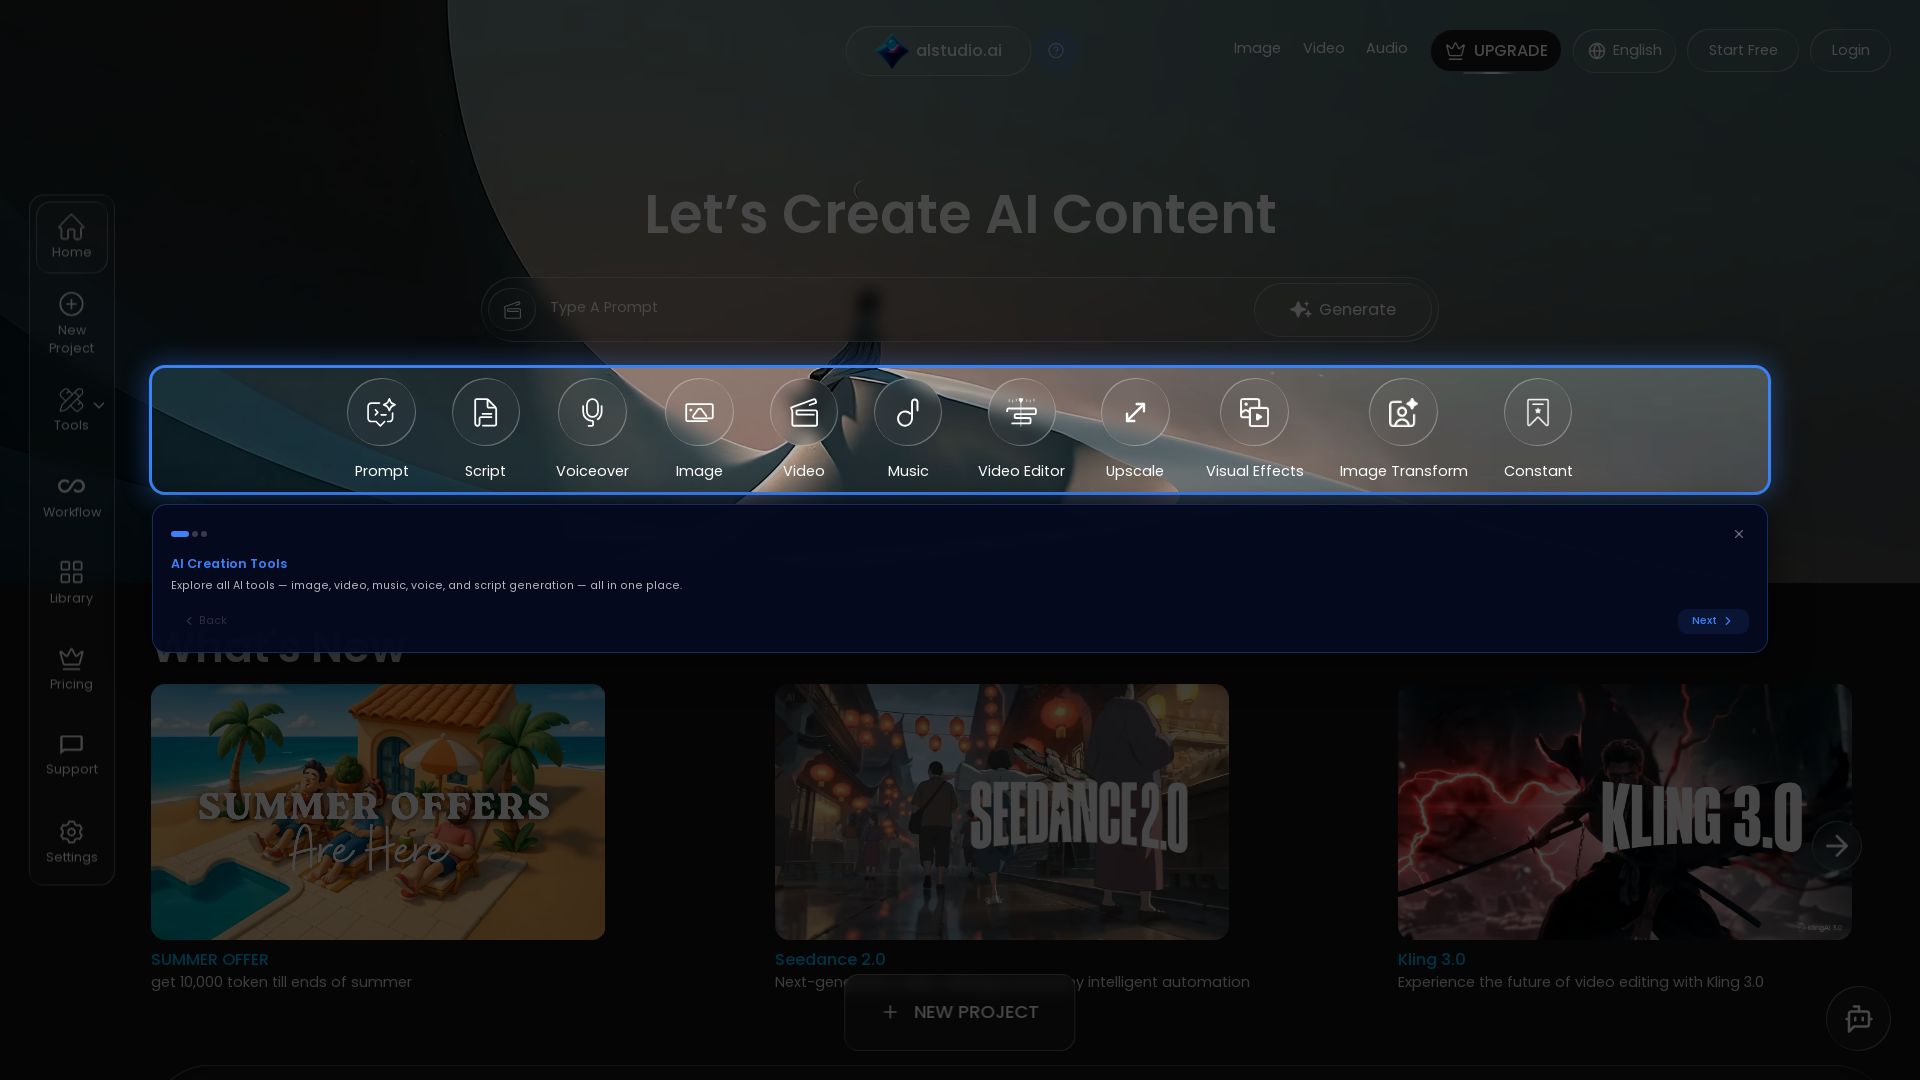Open the English language dropdown
Viewport: 1920px width, 1080px height.
click(1624, 51)
